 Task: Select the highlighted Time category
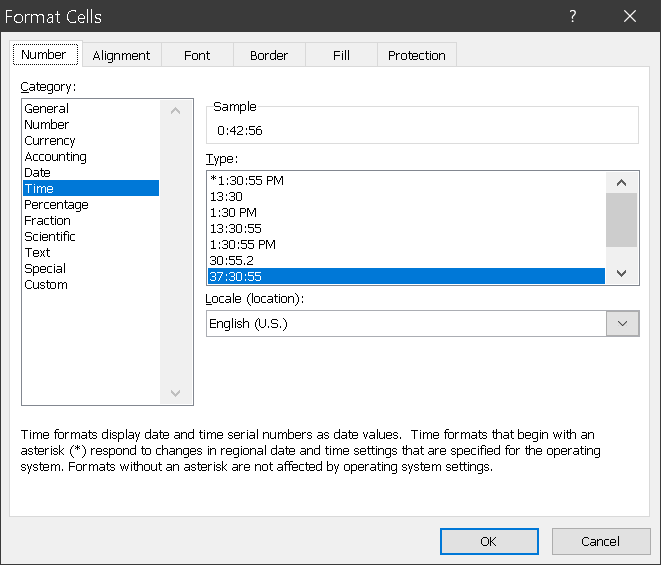(91, 188)
